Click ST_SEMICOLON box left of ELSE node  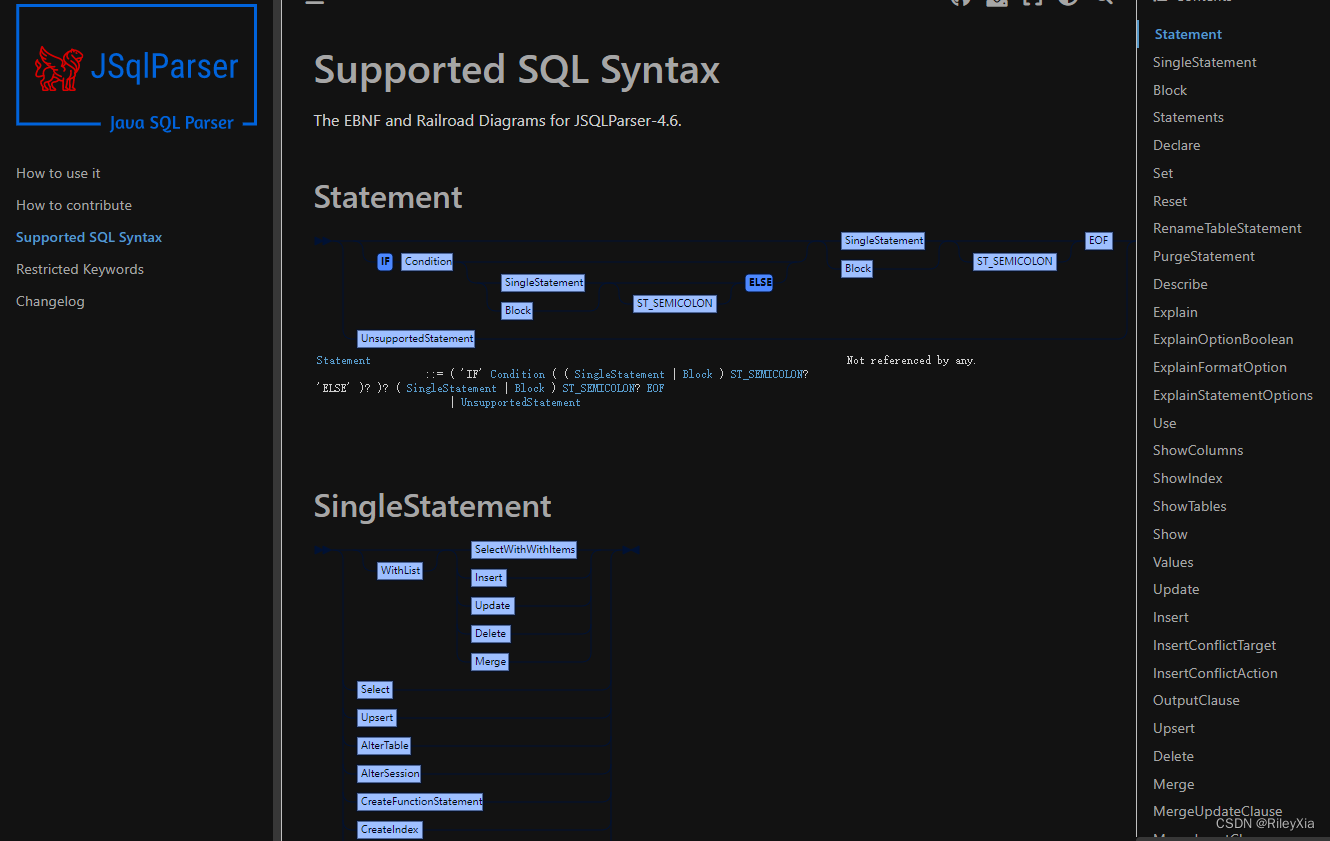tap(675, 303)
